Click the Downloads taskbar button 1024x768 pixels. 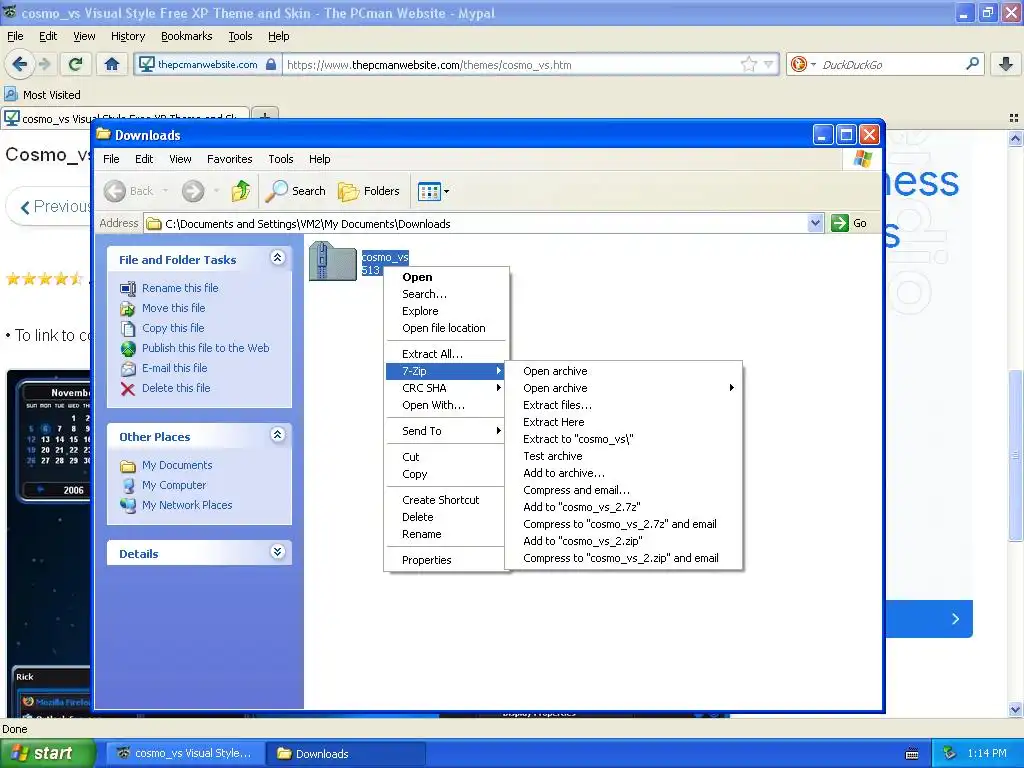point(345,753)
